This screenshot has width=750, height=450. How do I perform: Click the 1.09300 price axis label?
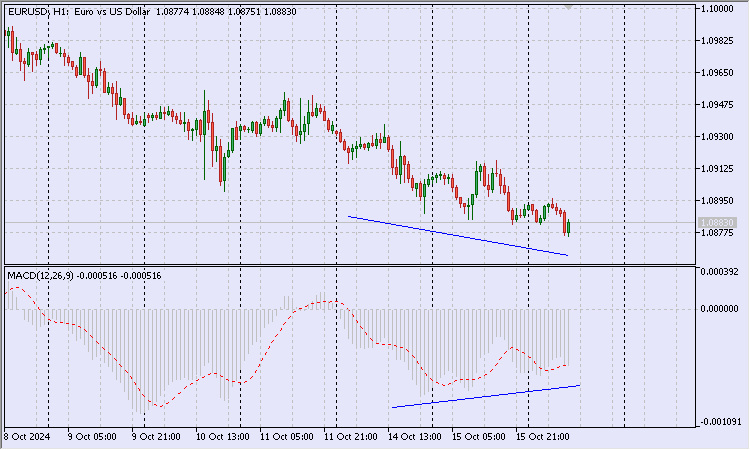click(x=717, y=137)
